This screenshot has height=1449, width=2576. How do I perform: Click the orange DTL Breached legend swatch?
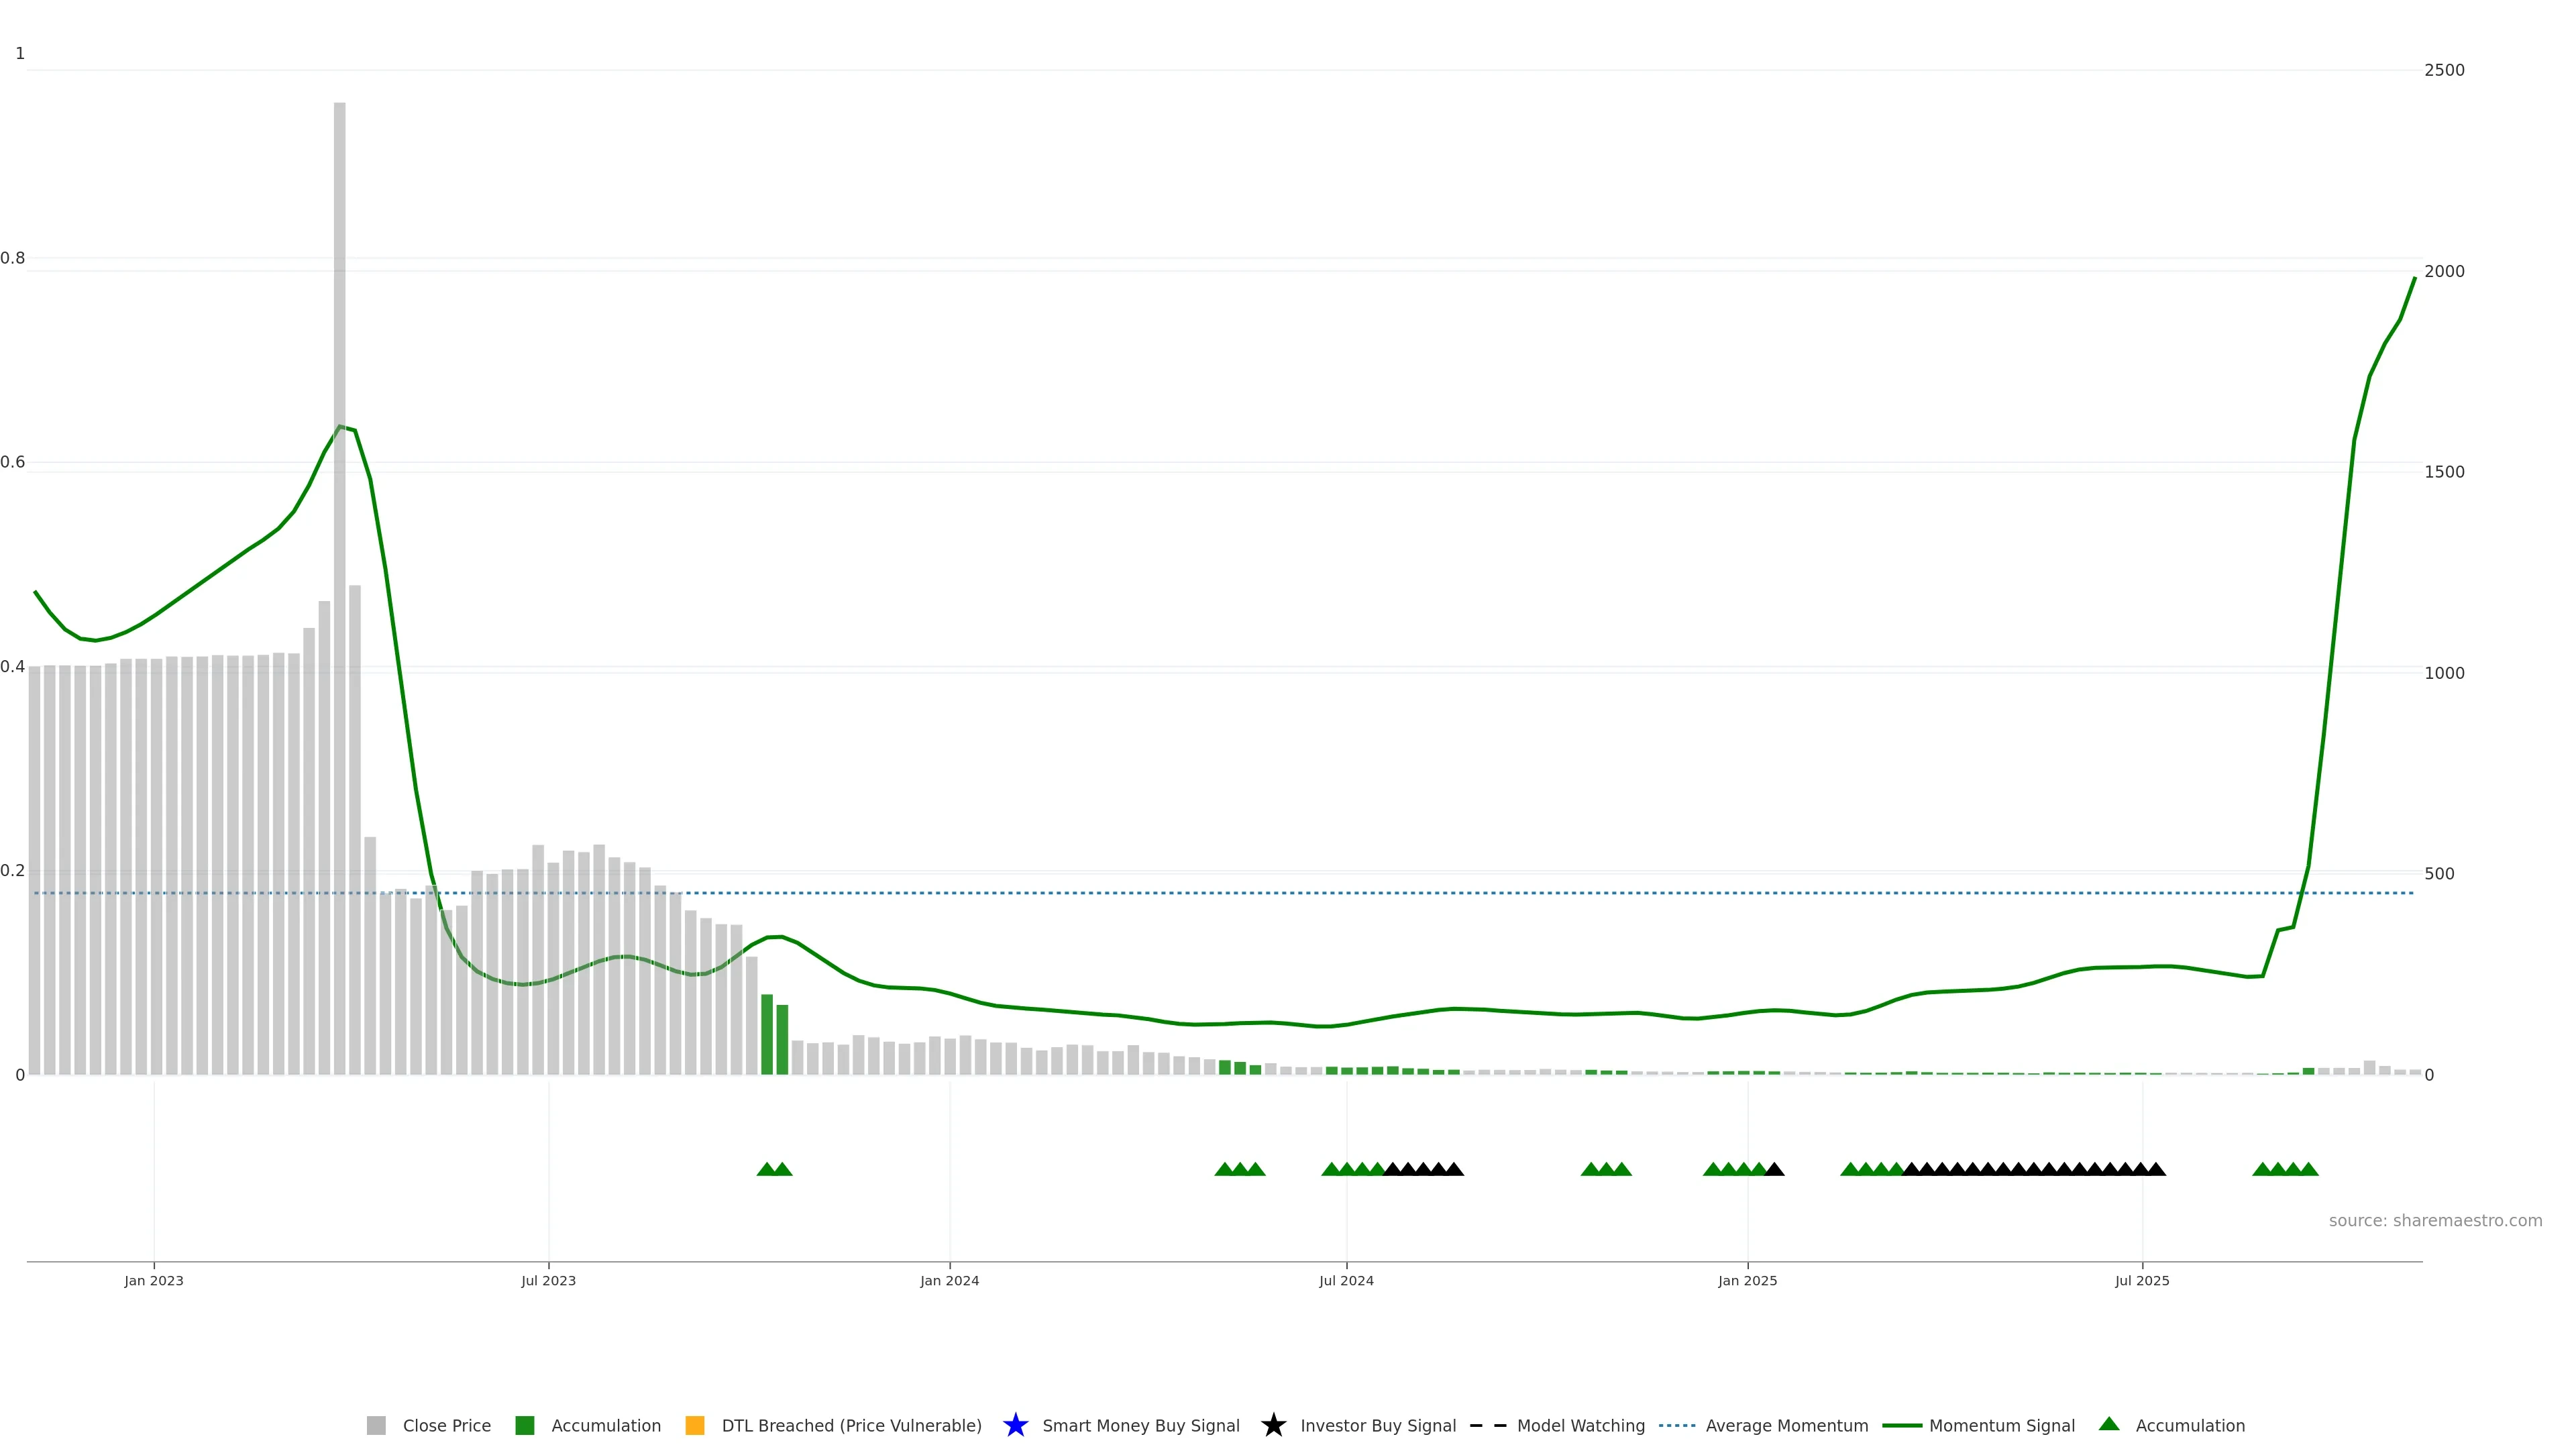tap(694, 1425)
